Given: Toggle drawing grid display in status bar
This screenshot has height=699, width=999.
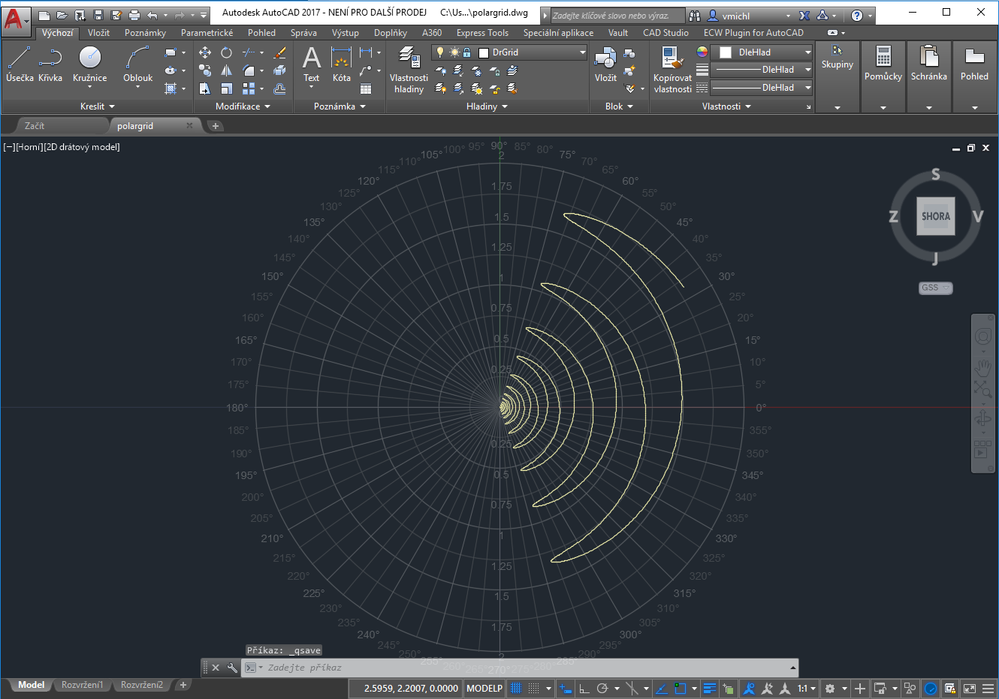Looking at the screenshot, I should pyautogui.click(x=516, y=688).
